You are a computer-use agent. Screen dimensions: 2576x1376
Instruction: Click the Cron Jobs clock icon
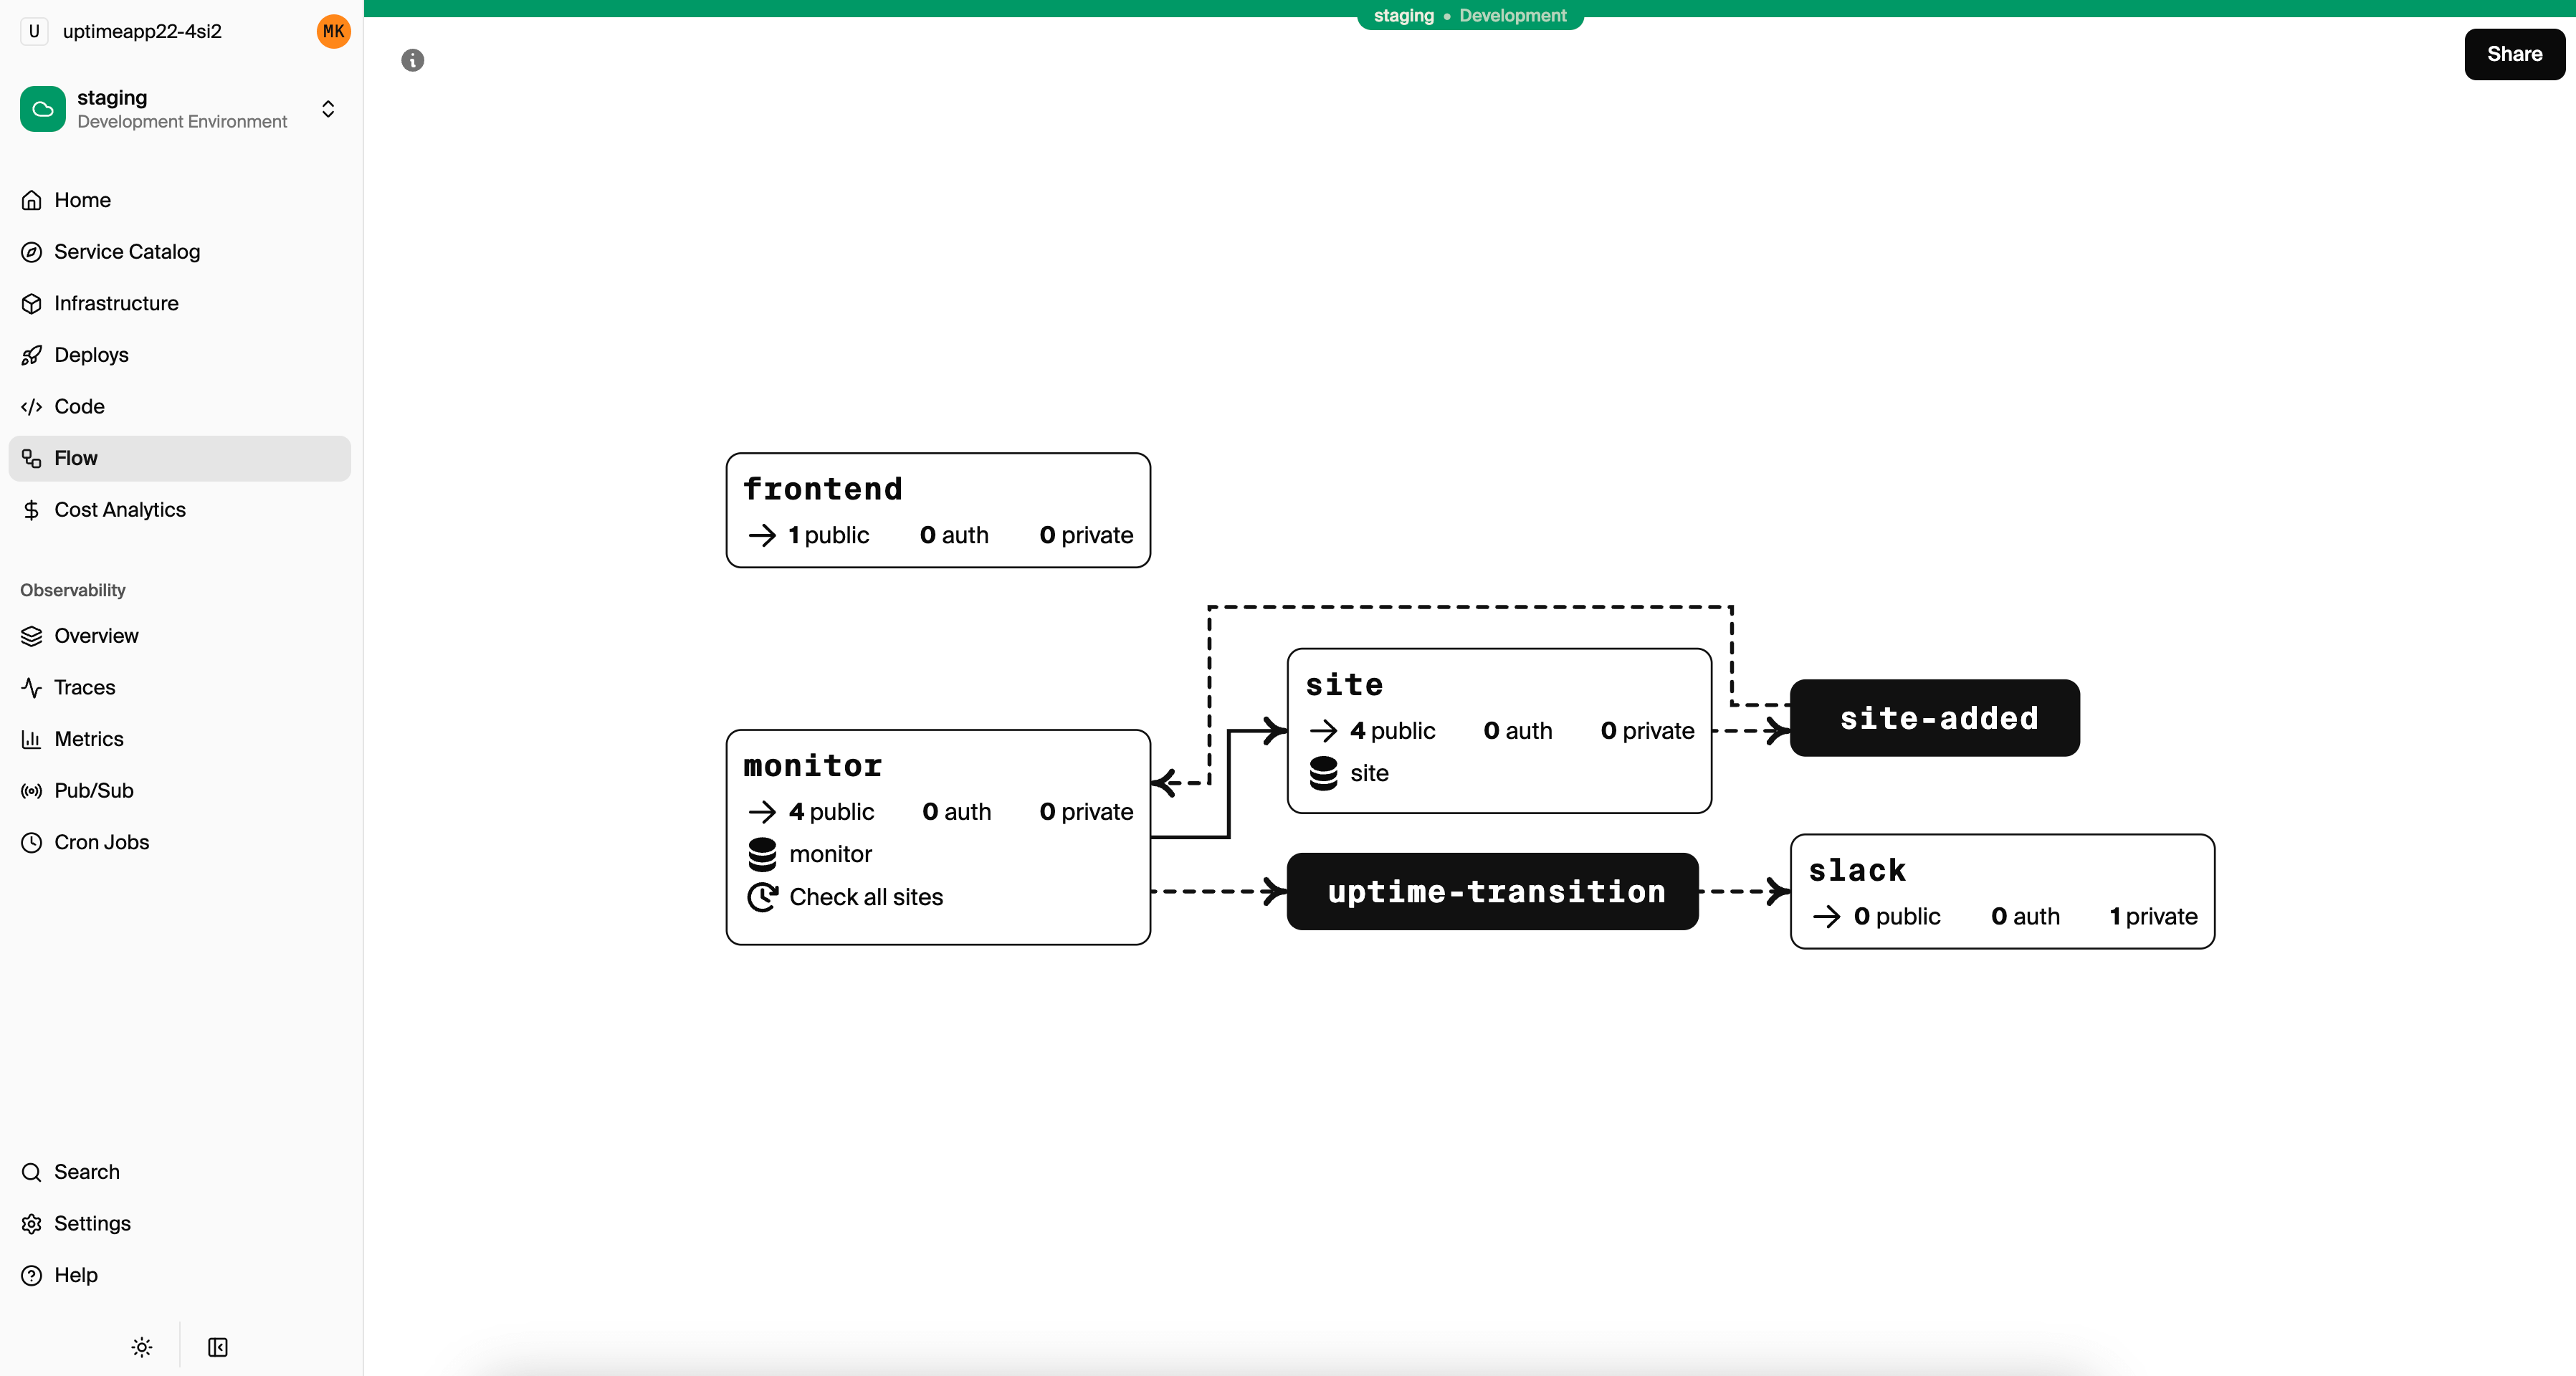point(32,843)
